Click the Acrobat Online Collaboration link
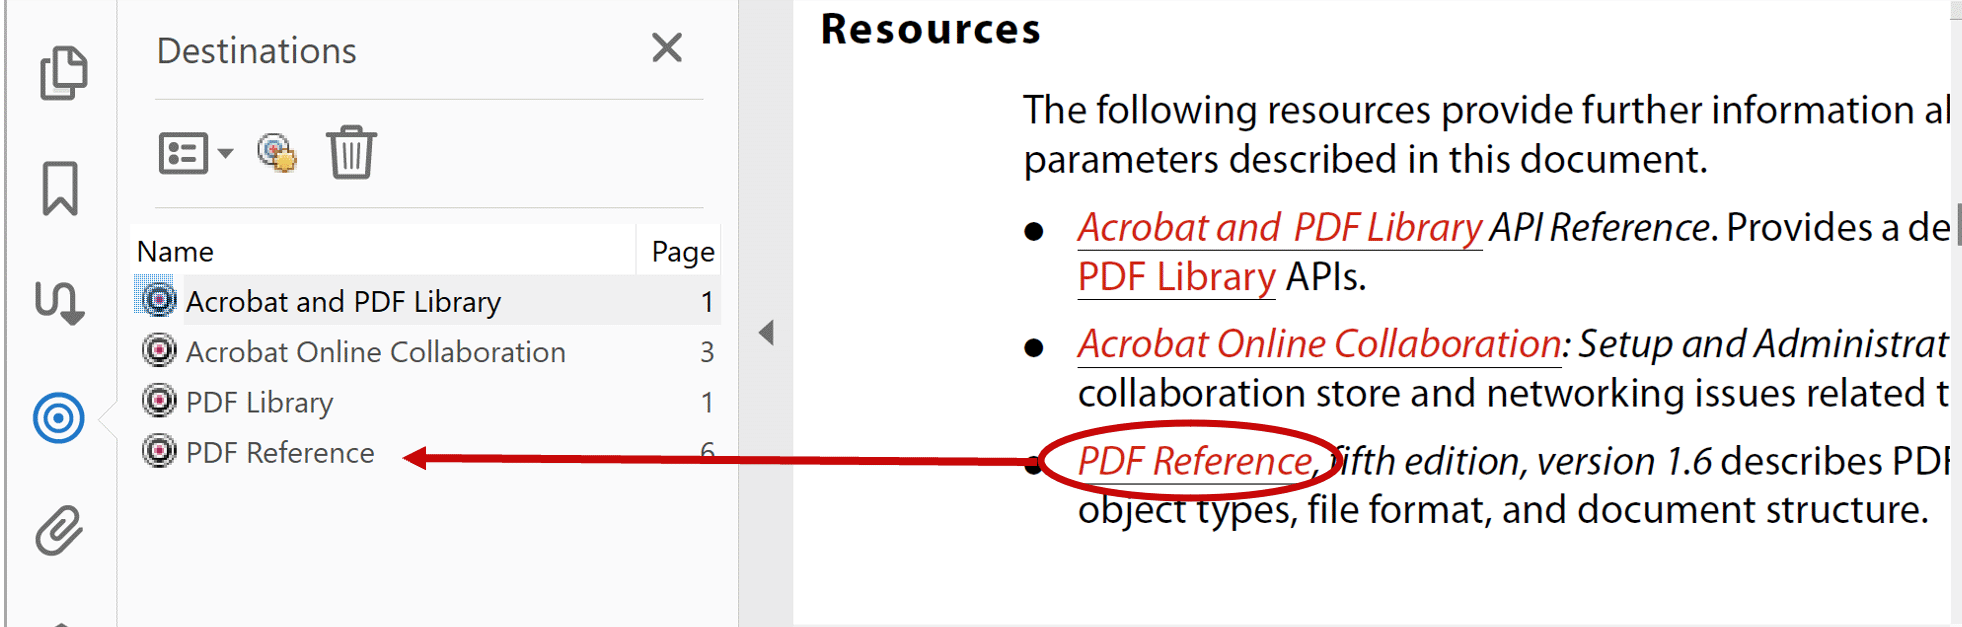Viewport: 1962px width, 627px height. click(1318, 343)
